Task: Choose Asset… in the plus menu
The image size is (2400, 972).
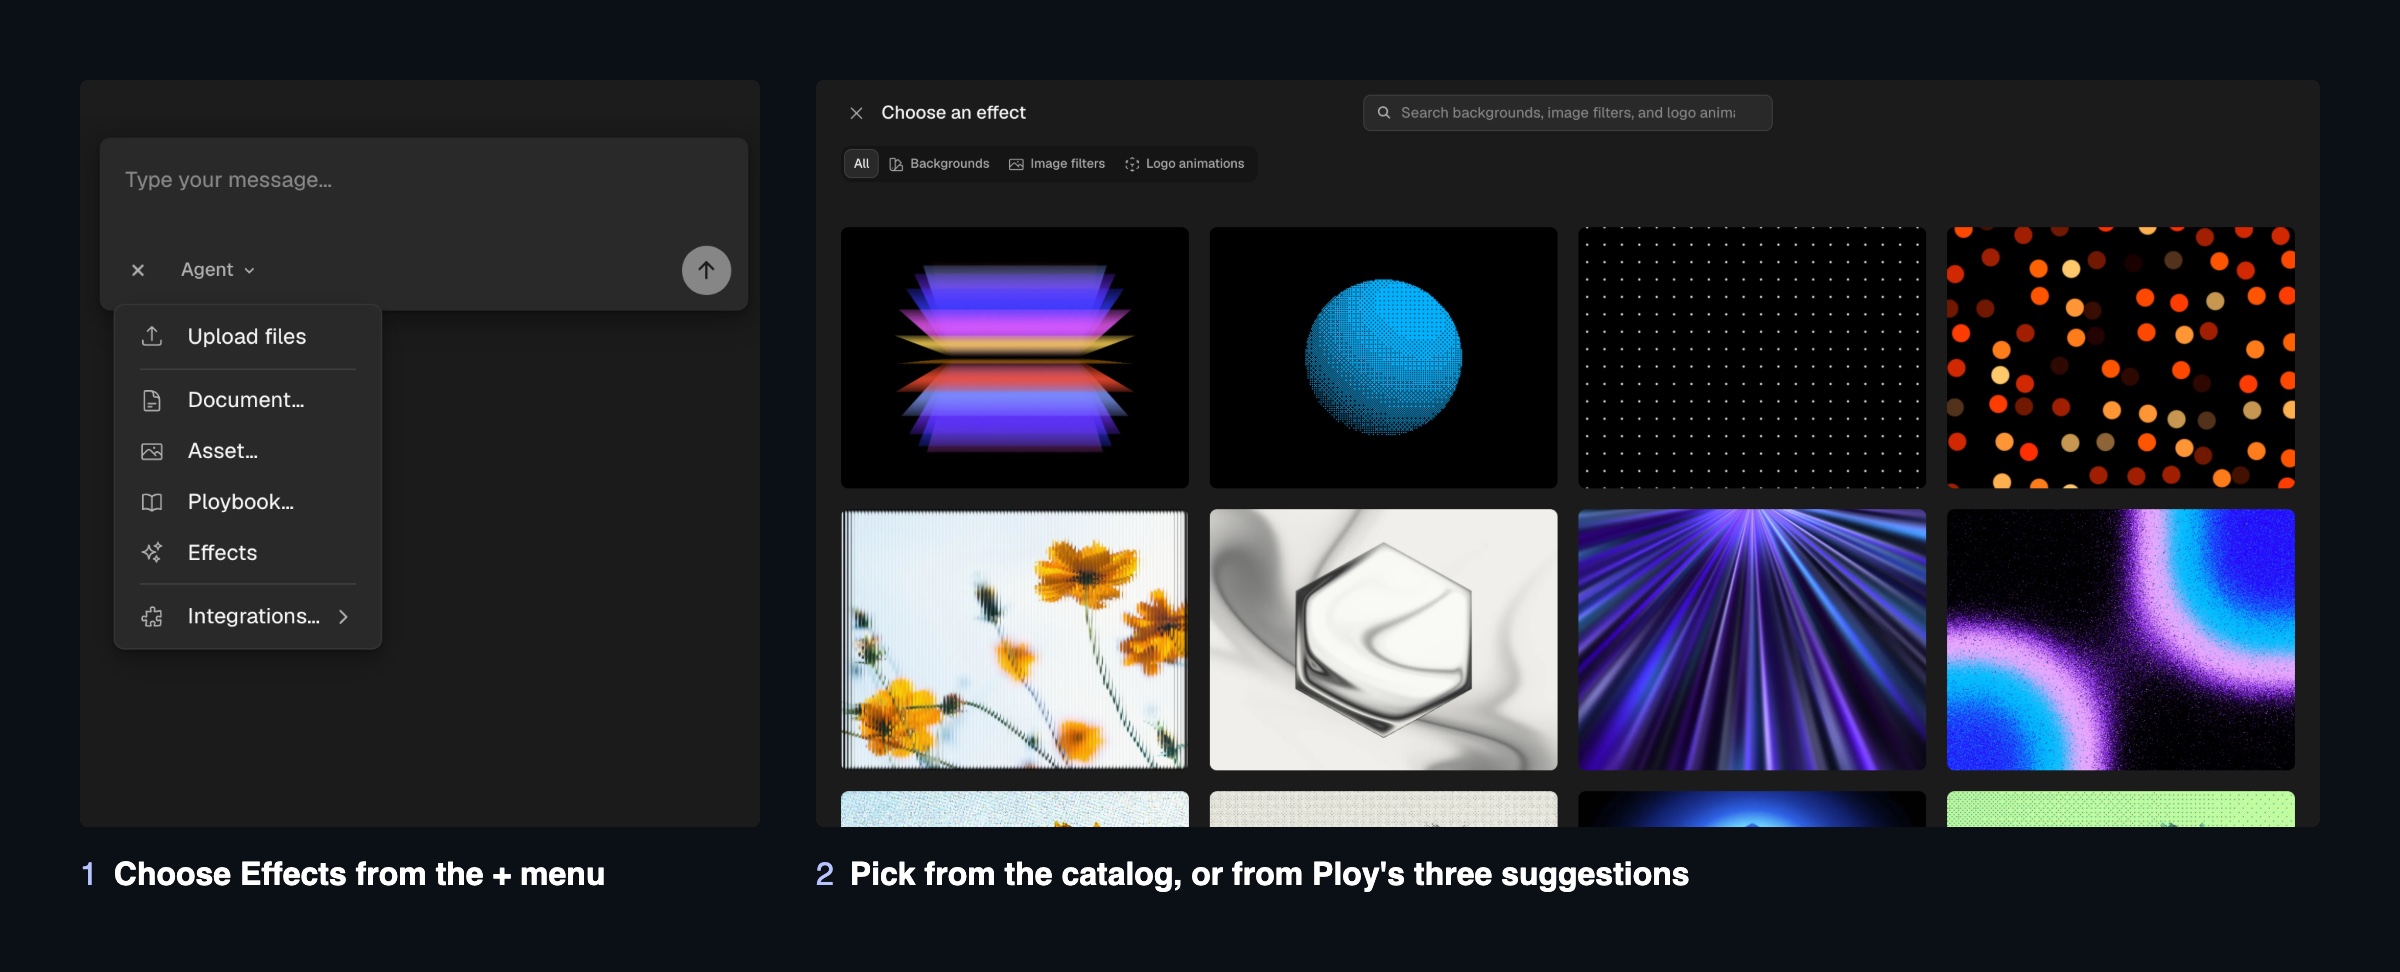Action: tap(248, 451)
